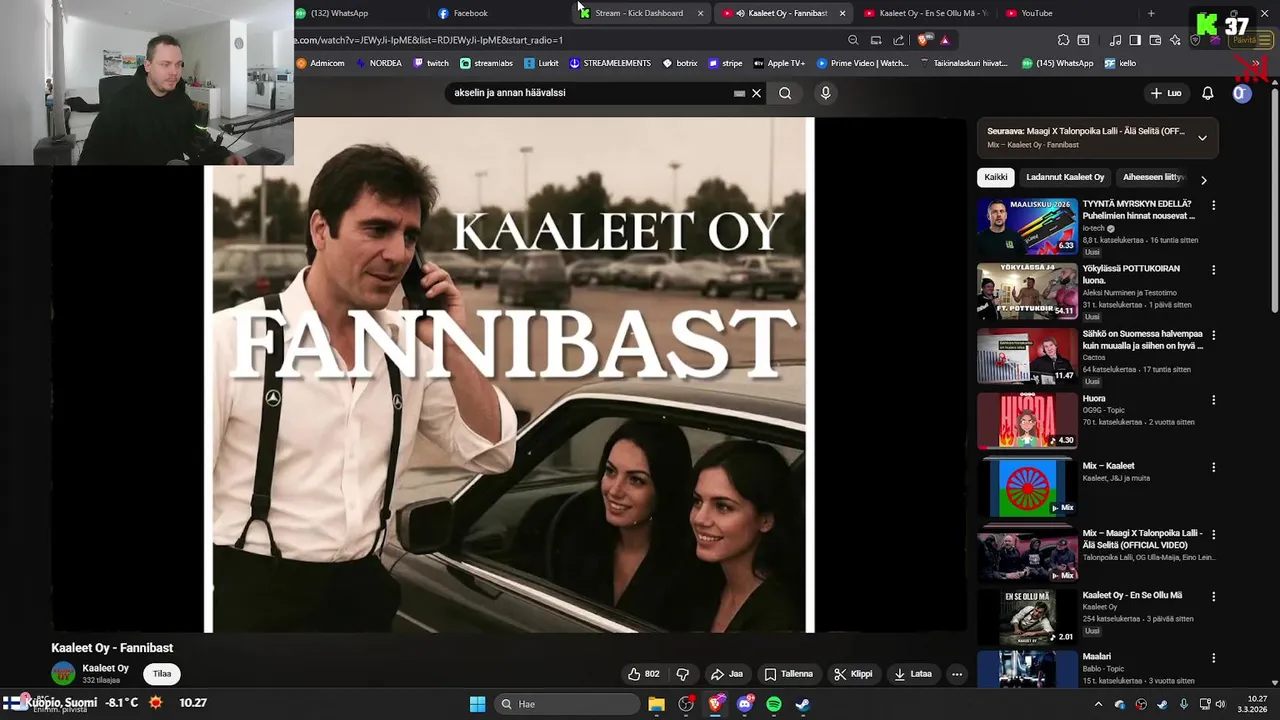Click YouTube search field with akselin text
The width and height of the screenshot is (1280, 720).
click(590, 93)
